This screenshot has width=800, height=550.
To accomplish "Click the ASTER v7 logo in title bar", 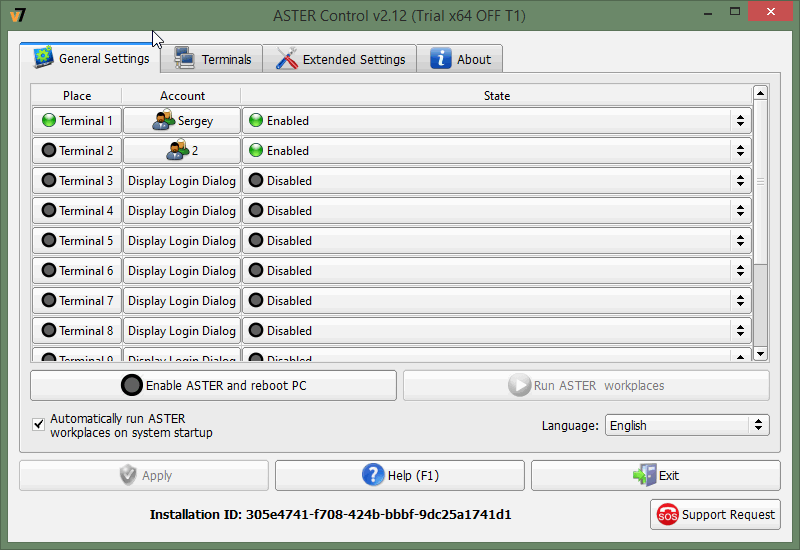I will 18,15.
